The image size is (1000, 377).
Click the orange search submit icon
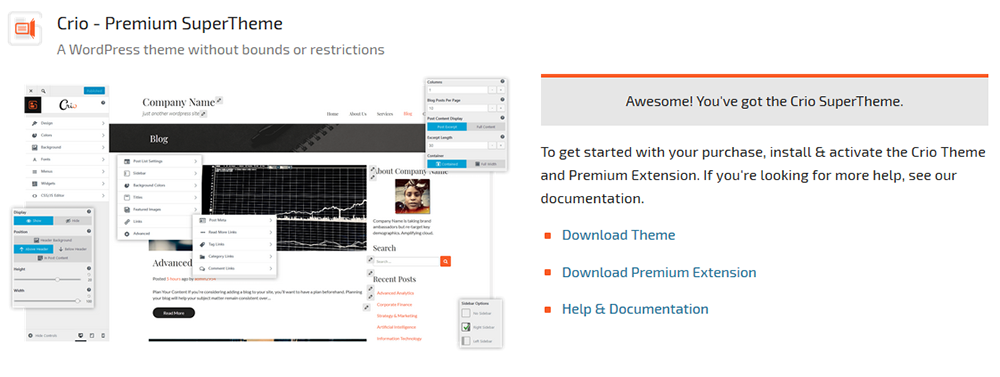(445, 262)
